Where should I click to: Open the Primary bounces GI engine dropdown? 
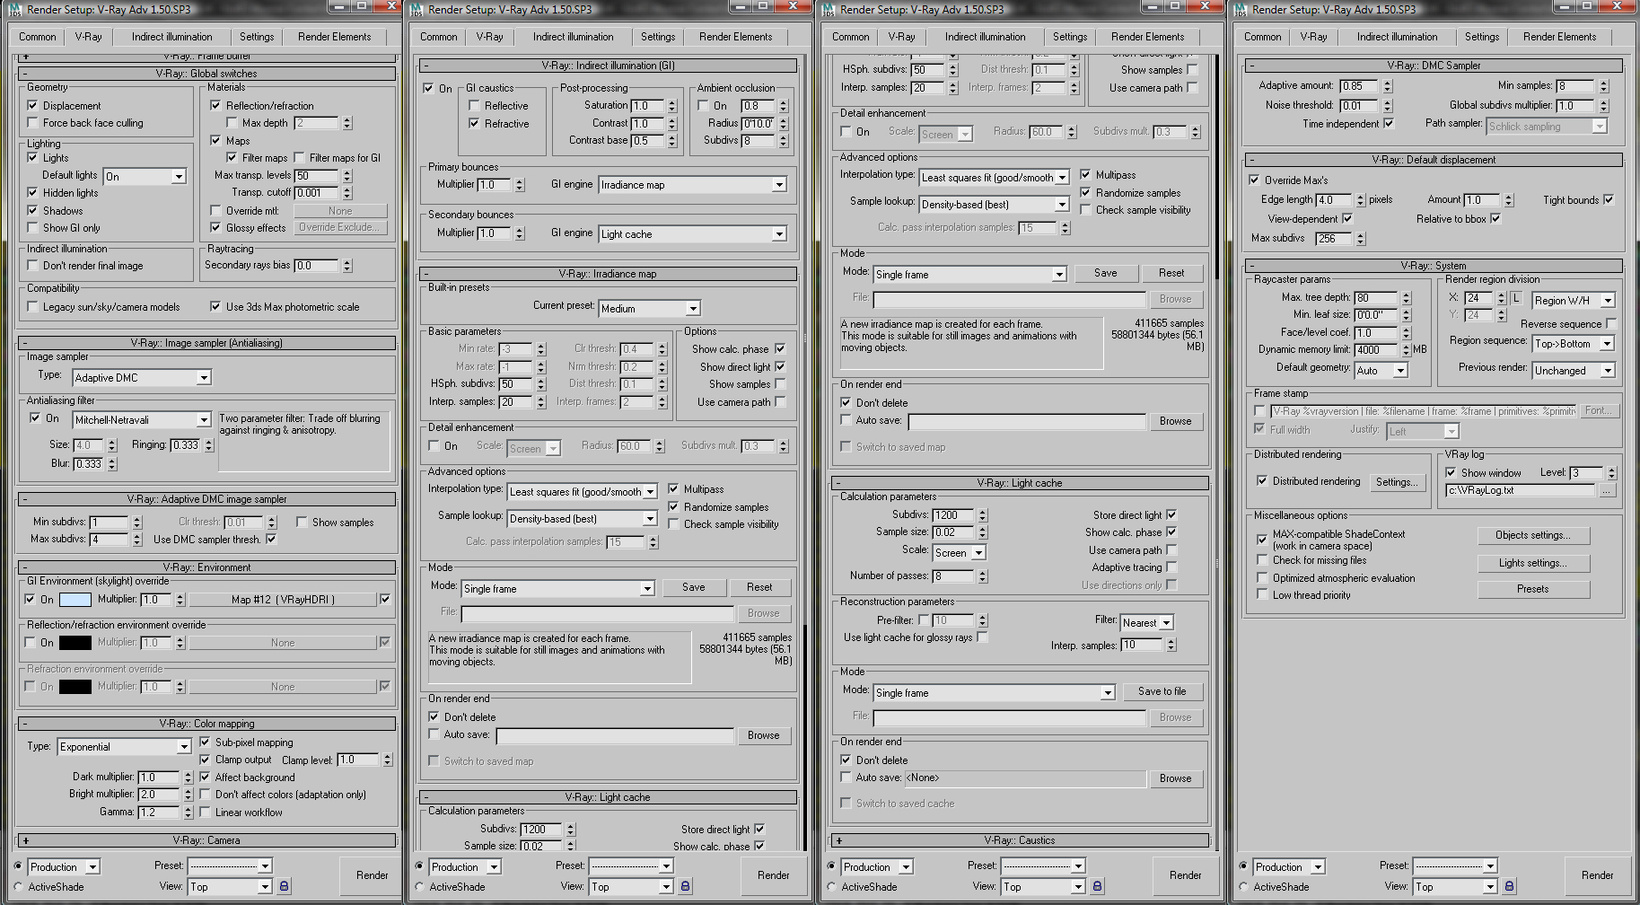point(692,185)
